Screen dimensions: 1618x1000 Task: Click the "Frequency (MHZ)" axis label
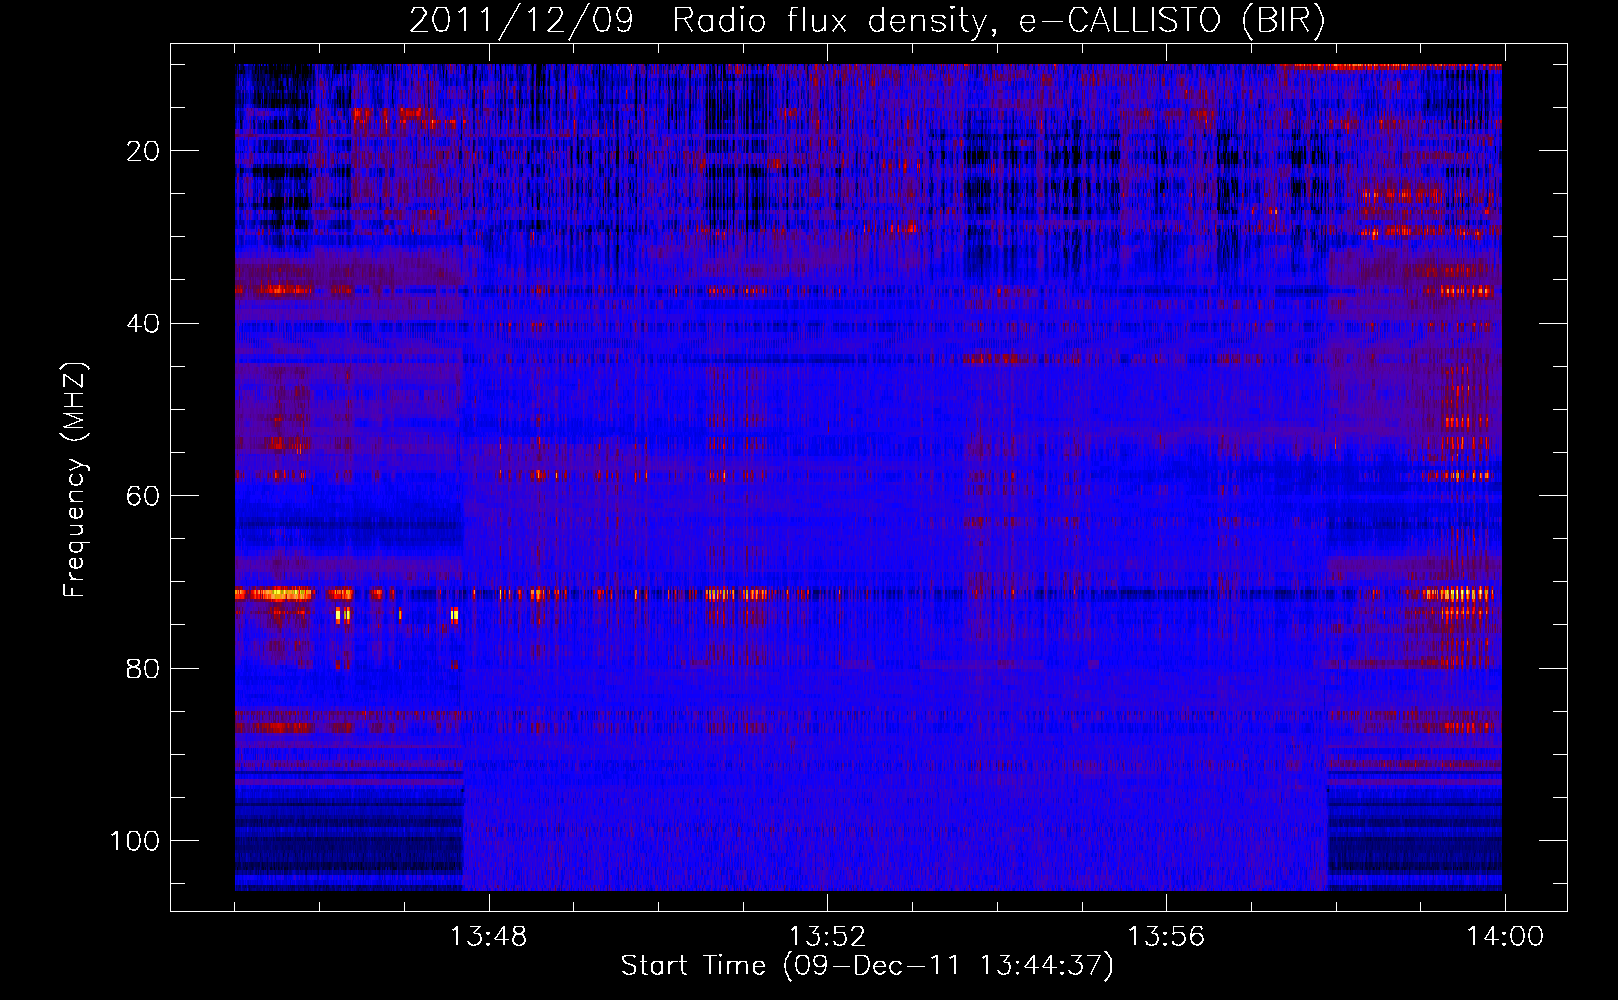pos(75,480)
